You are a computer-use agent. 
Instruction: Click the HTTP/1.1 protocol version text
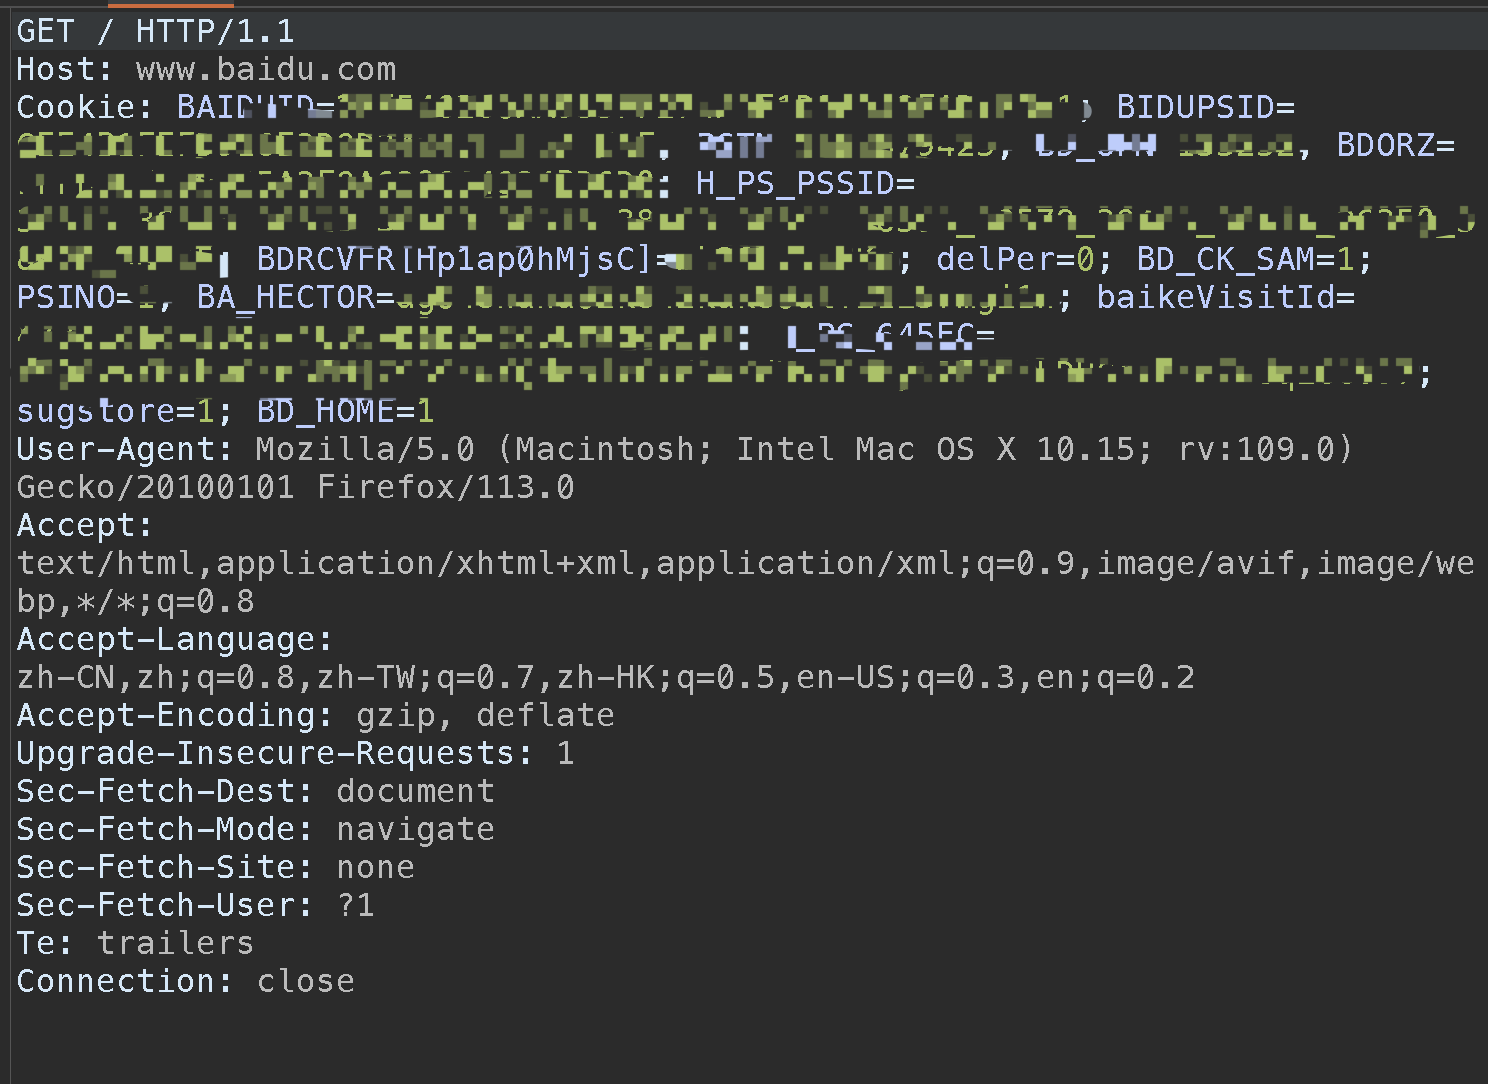click(215, 31)
